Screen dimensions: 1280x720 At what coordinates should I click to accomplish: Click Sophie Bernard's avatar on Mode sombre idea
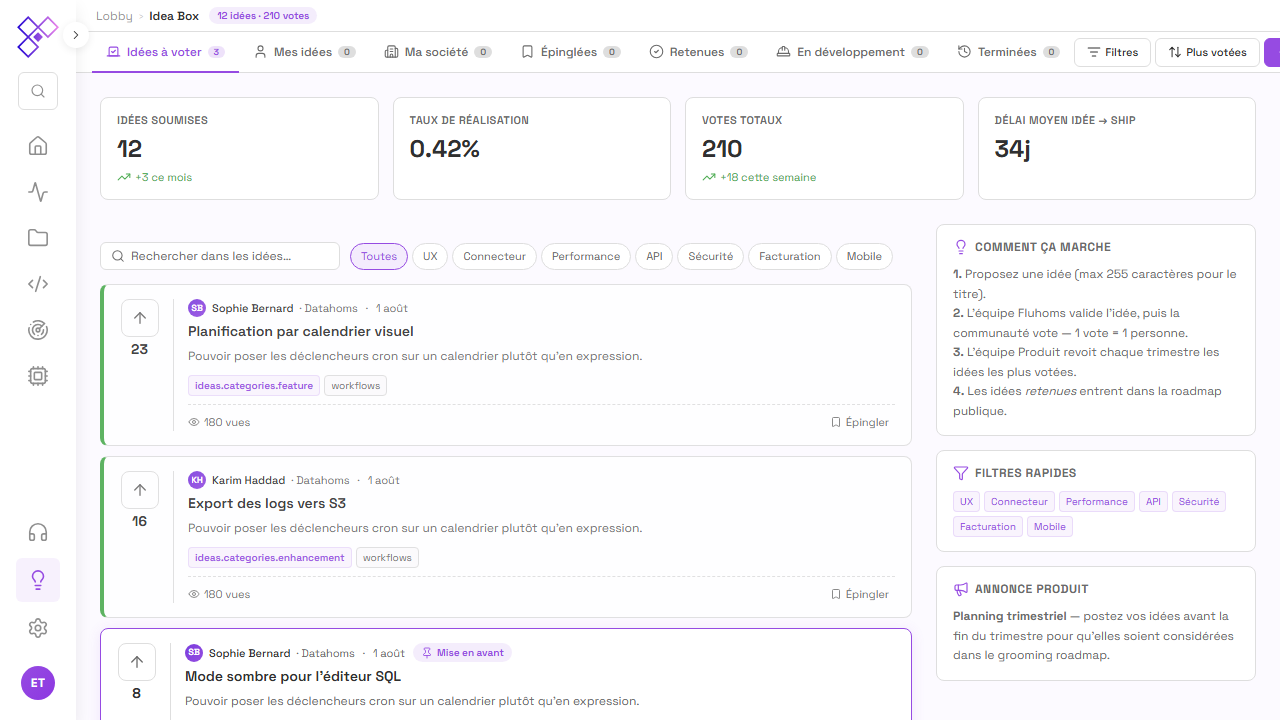click(x=194, y=653)
